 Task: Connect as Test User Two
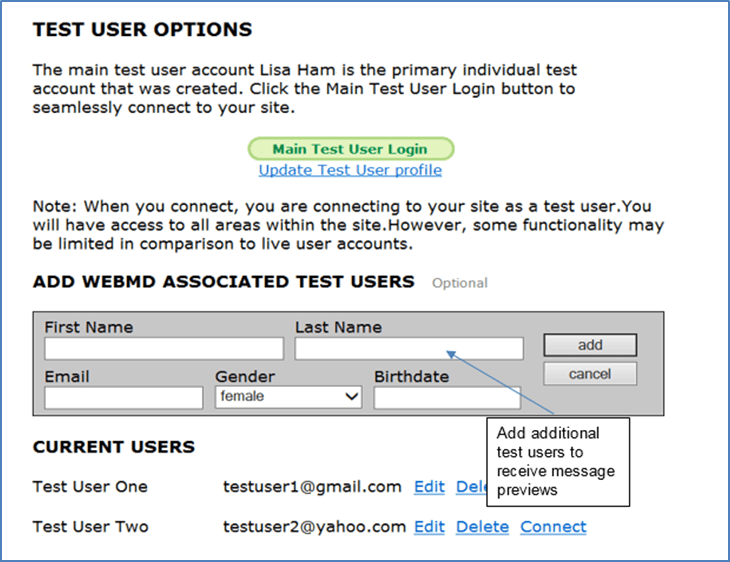(x=553, y=527)
